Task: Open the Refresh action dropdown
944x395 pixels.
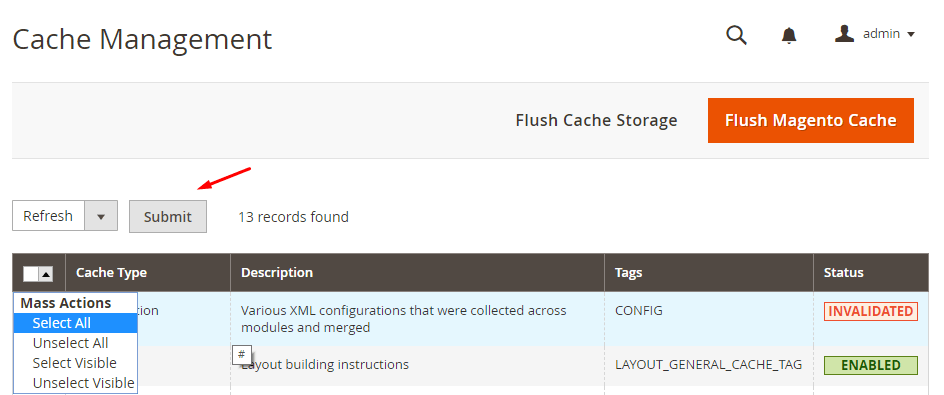Action: pos(65,216)
